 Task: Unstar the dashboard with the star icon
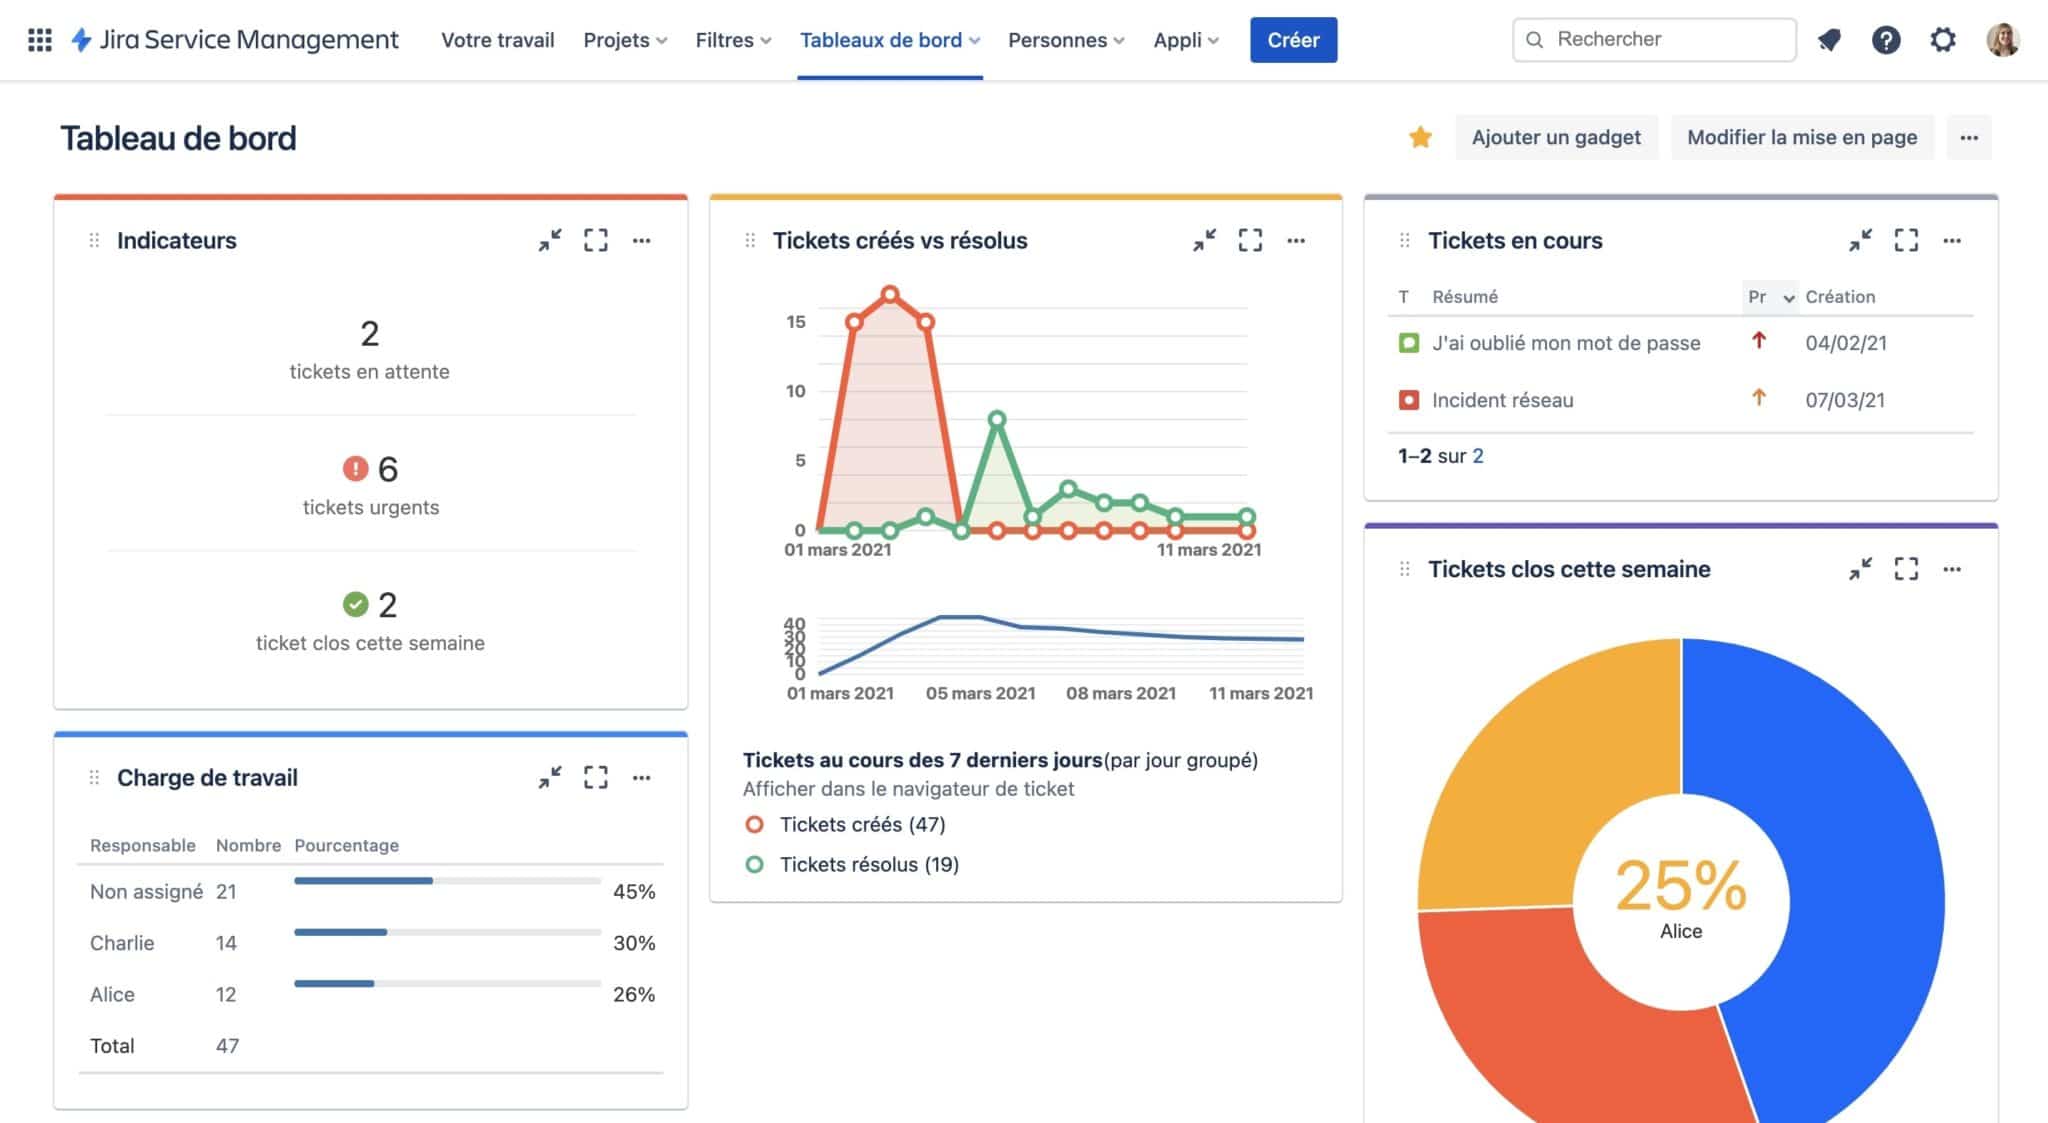click(x=1420, y=137)
